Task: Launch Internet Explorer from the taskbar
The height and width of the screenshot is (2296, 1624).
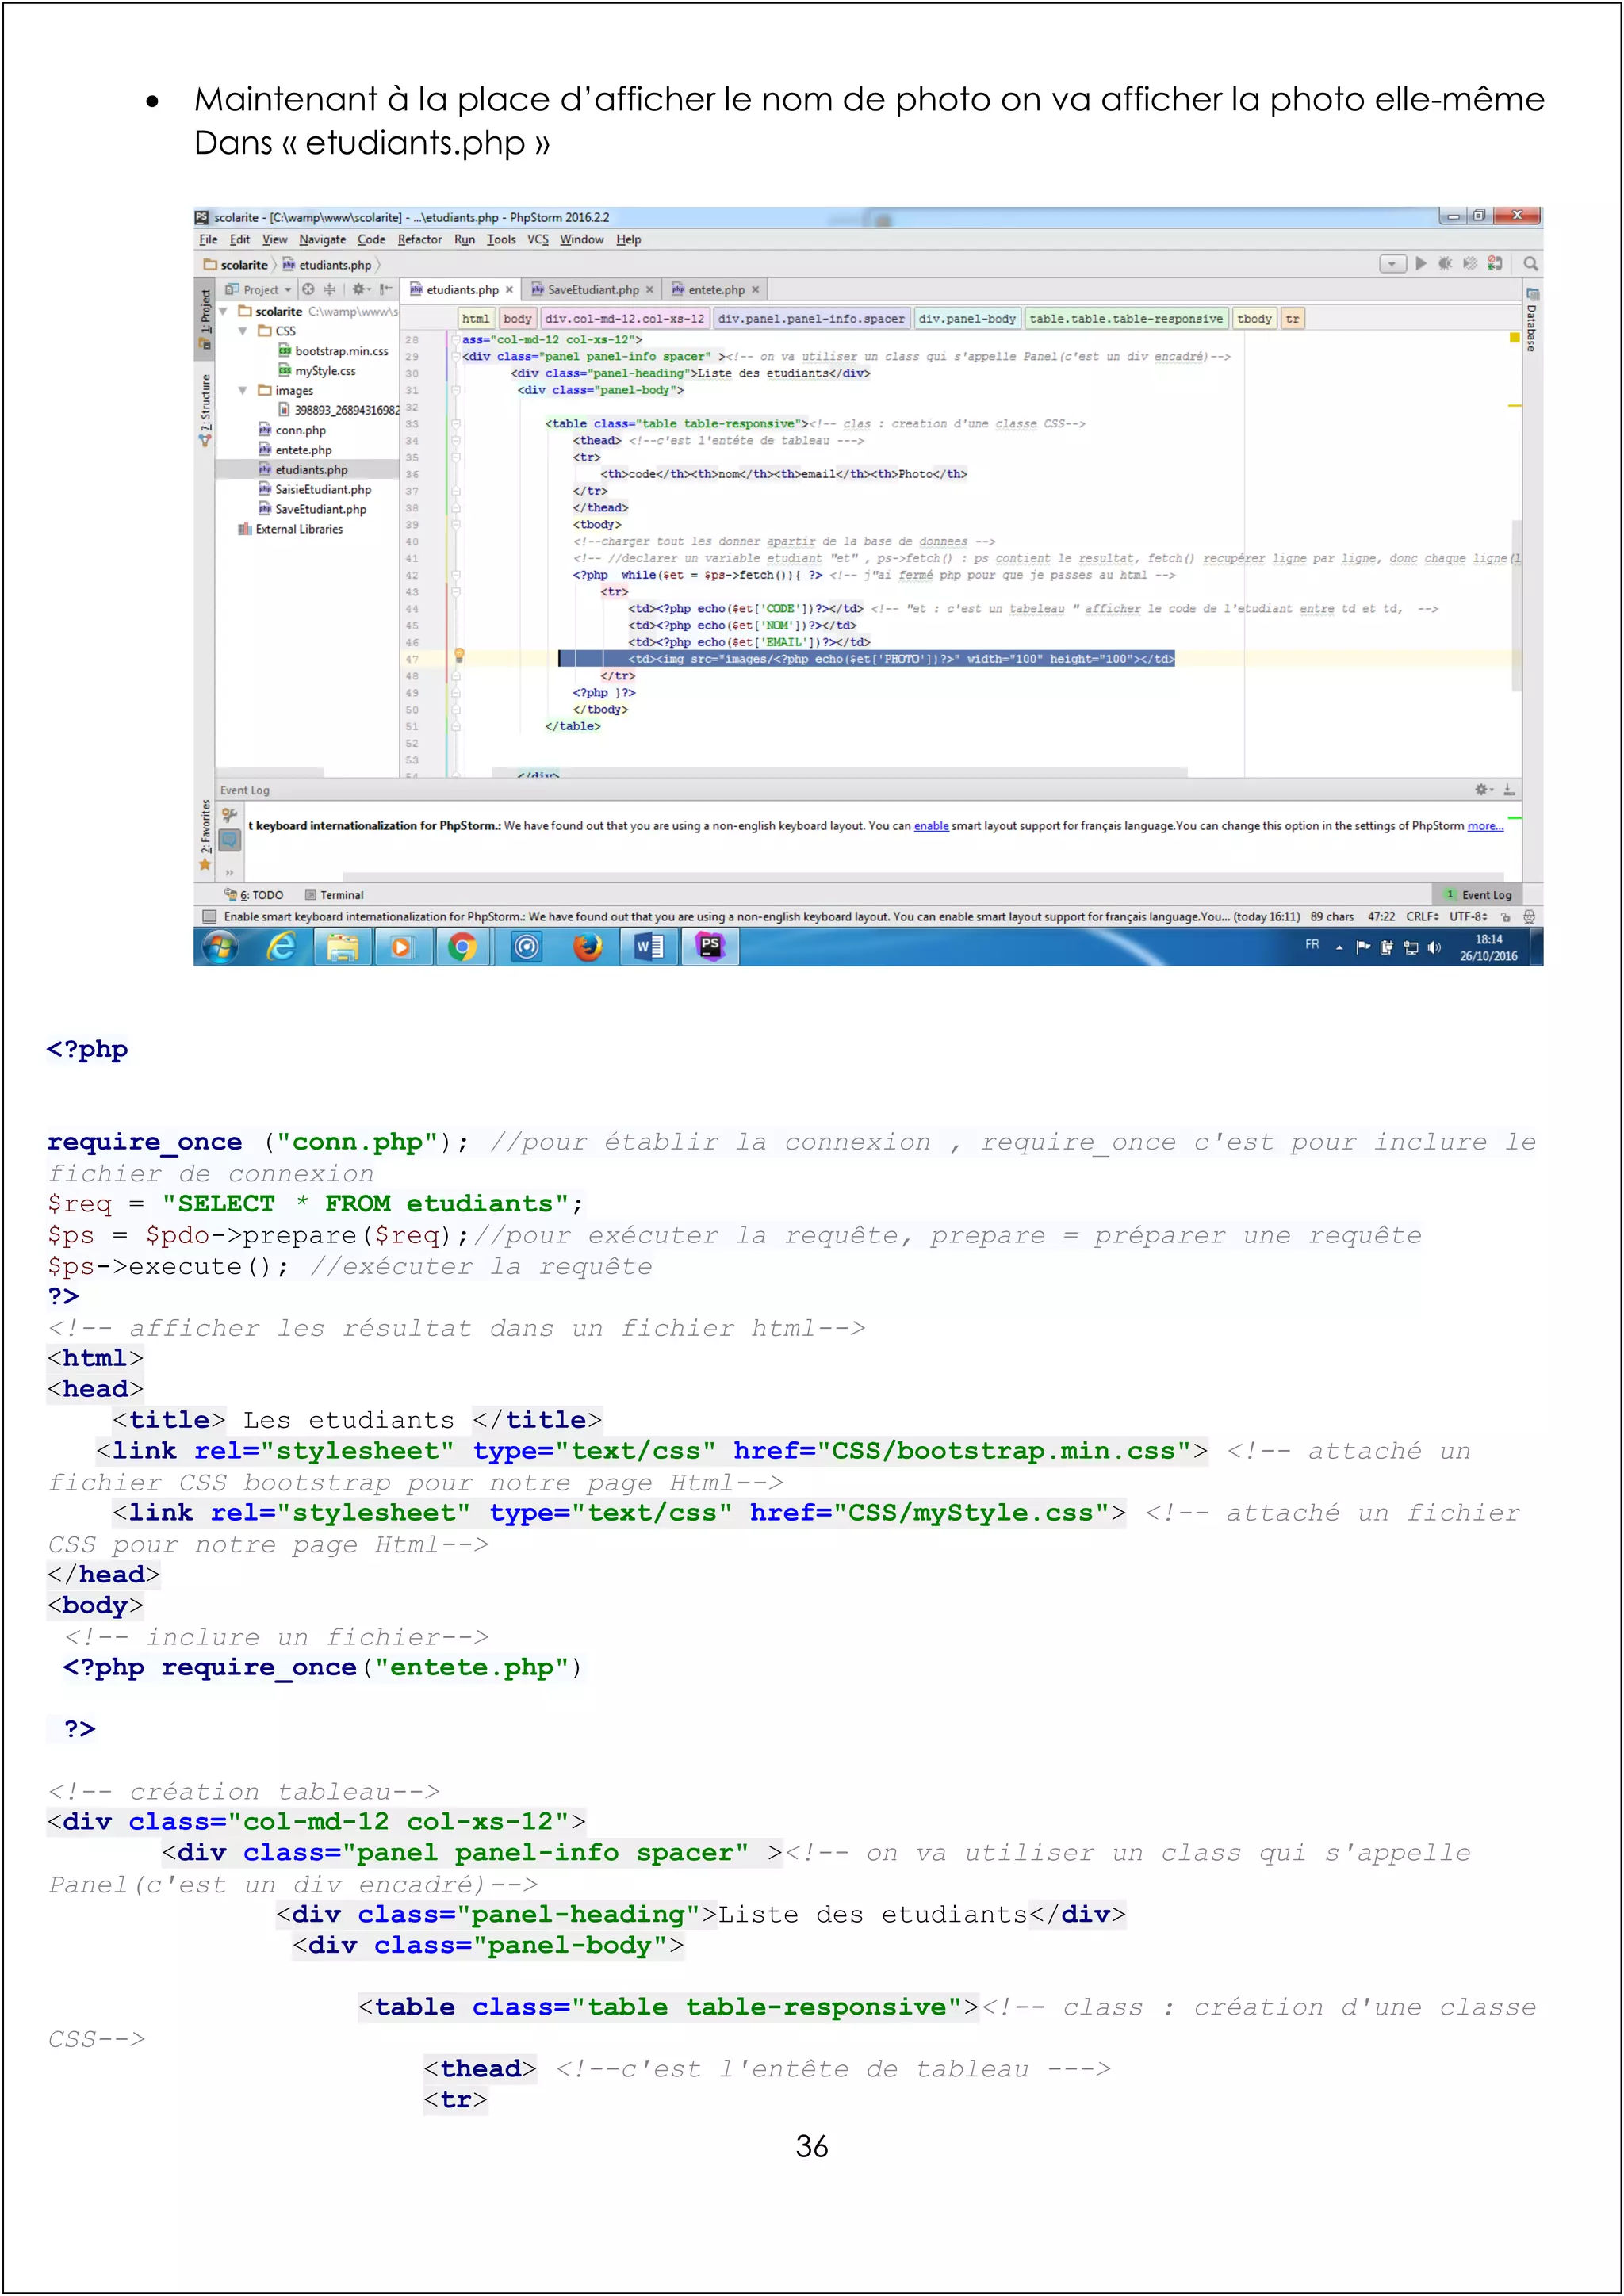Action: [282, 946]
